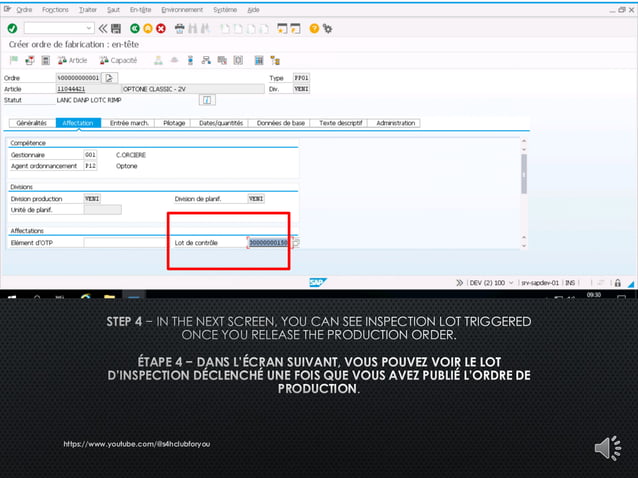Click the lock icon in status bar
The height and width of the screenshot is (478, 638).
point(618,283)
